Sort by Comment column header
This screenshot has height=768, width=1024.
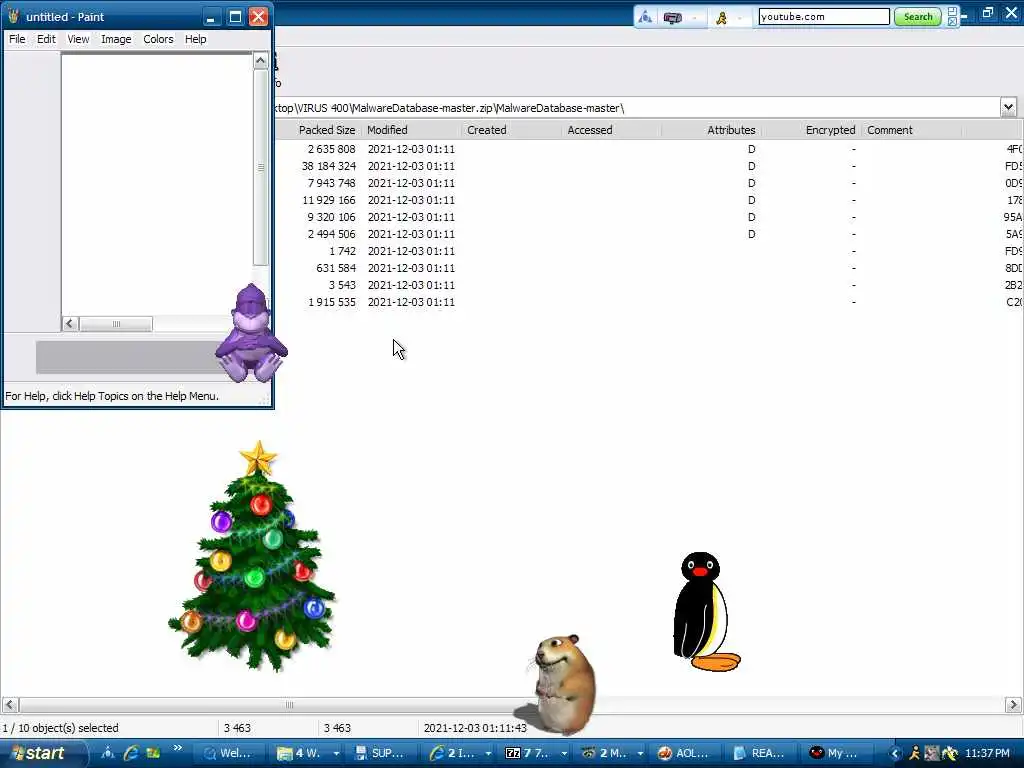point(889,130)
